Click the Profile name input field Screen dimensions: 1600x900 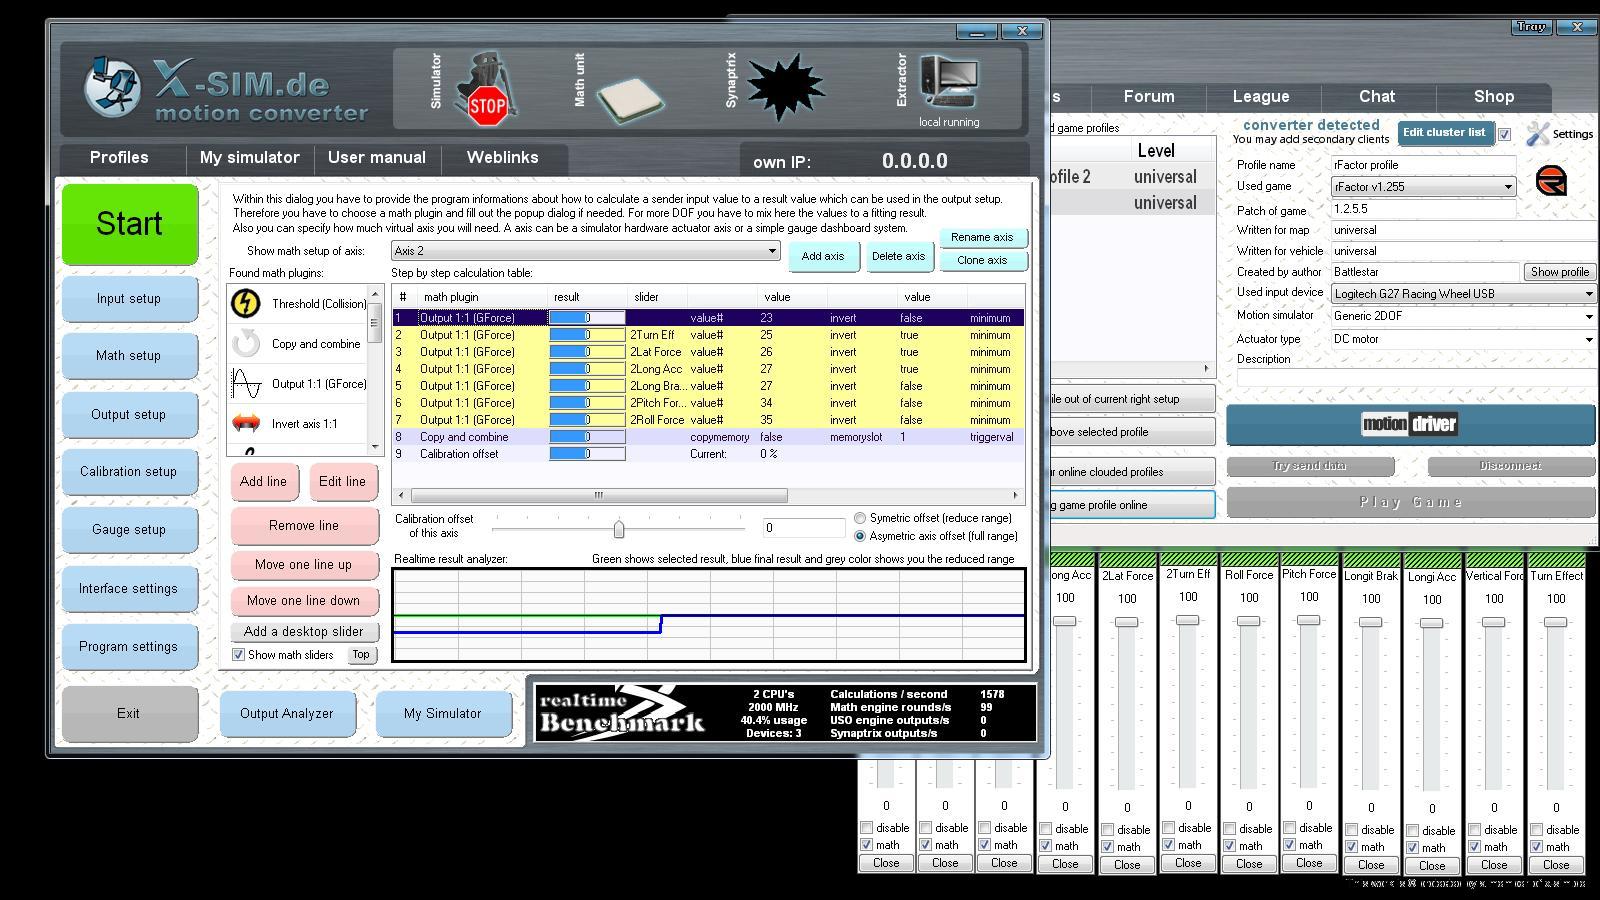click(1423, 165)
